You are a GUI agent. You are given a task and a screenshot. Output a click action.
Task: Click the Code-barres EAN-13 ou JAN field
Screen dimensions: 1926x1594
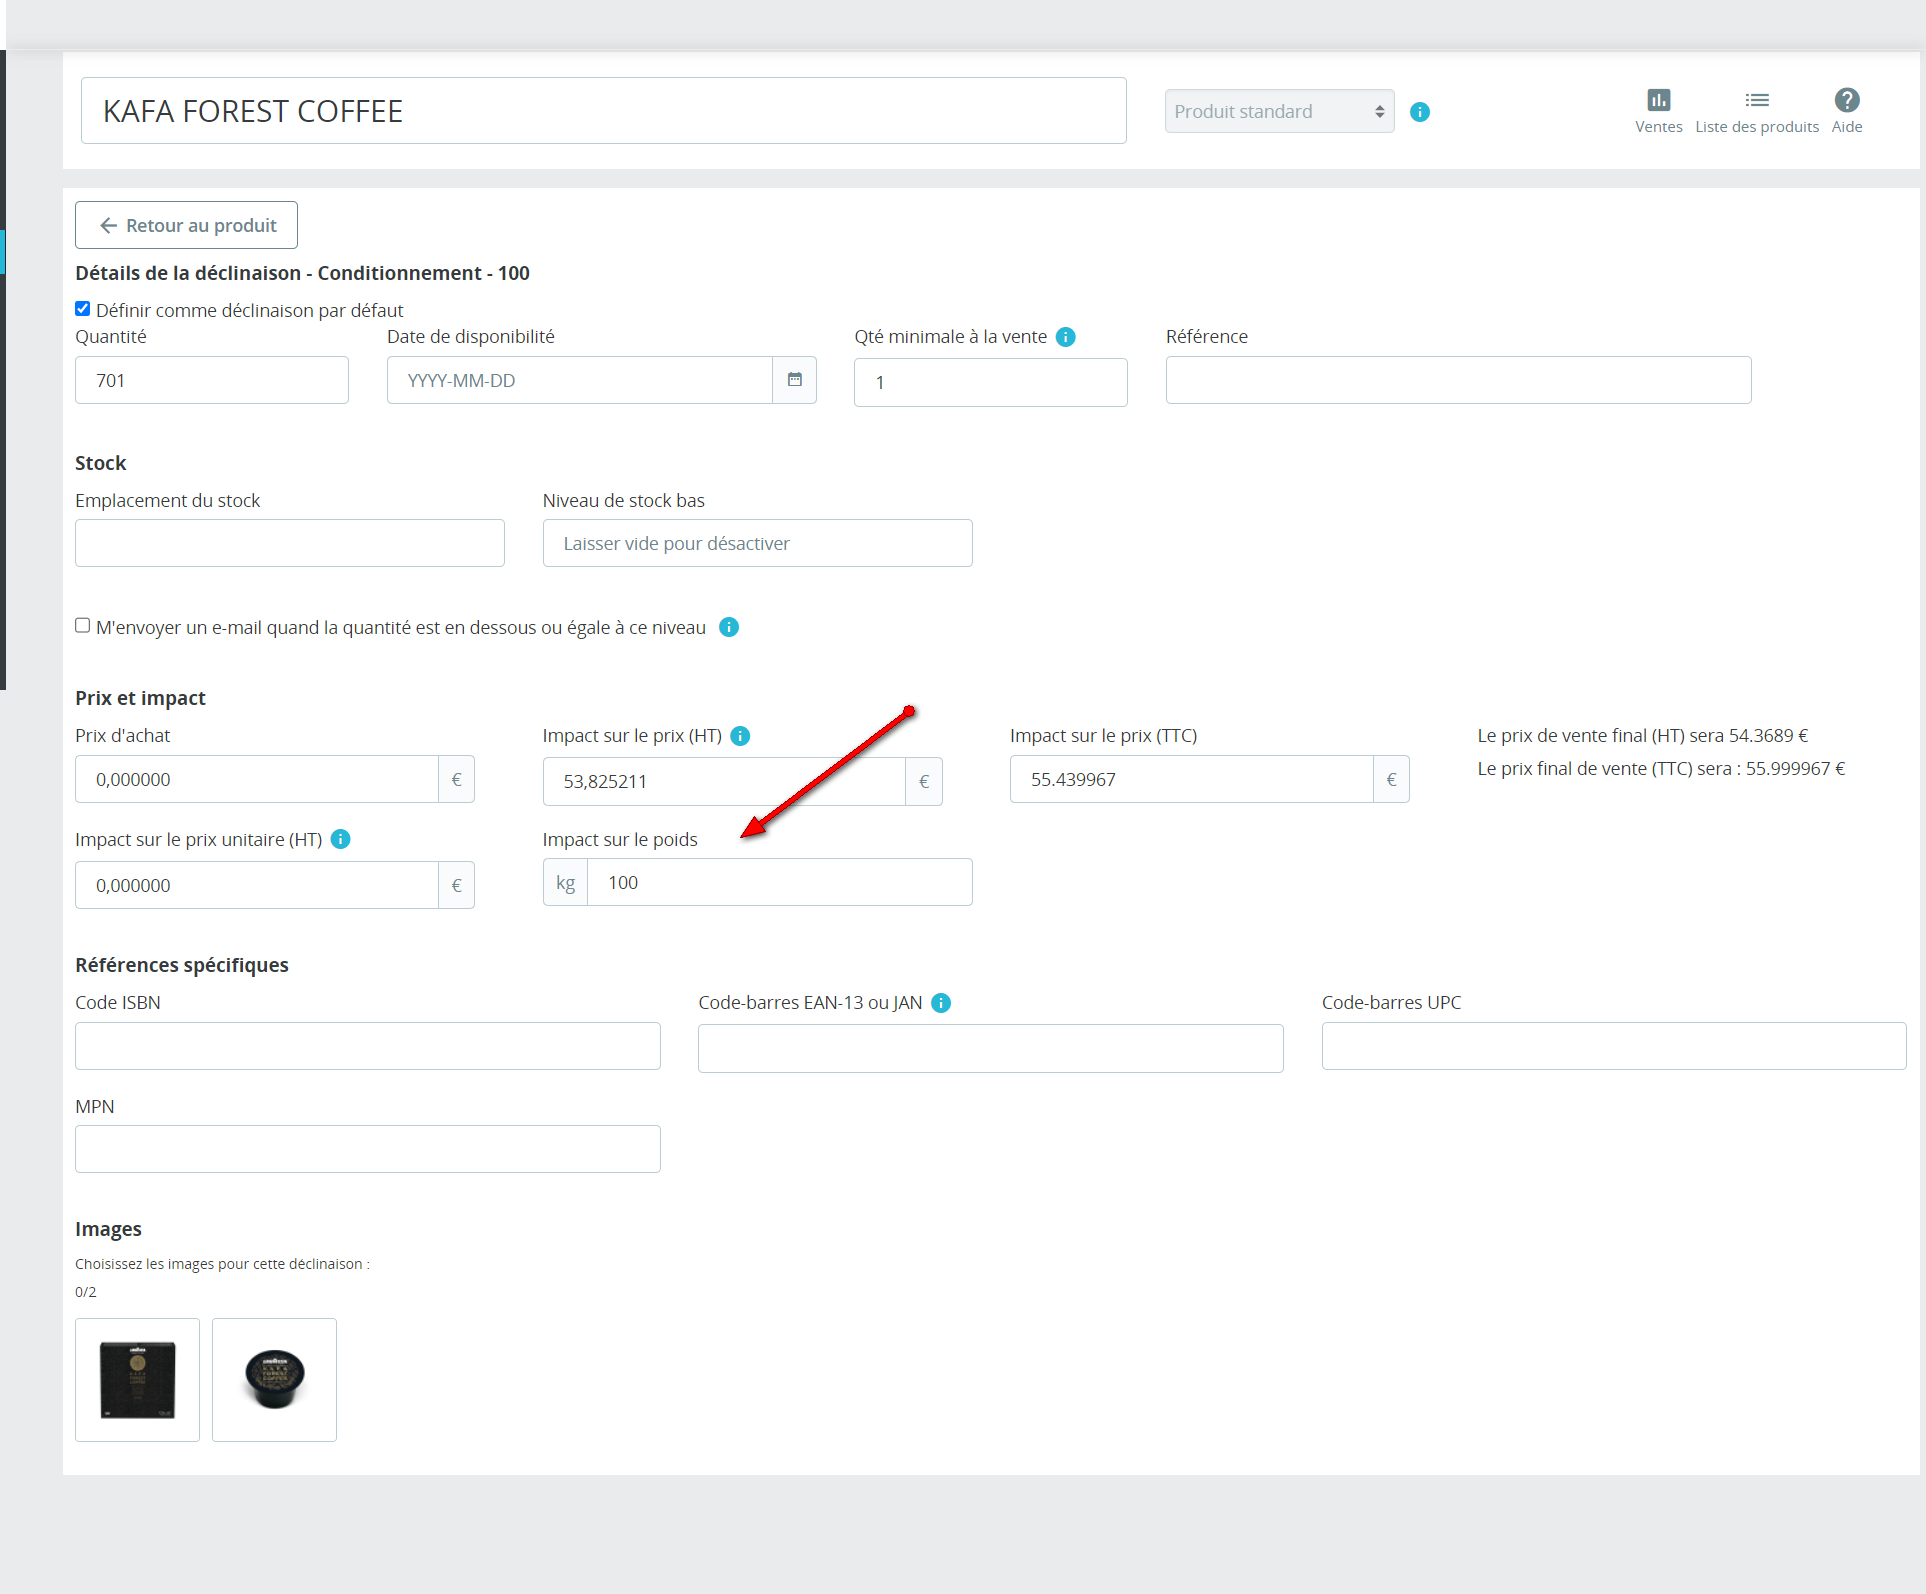click(991, 1048)
